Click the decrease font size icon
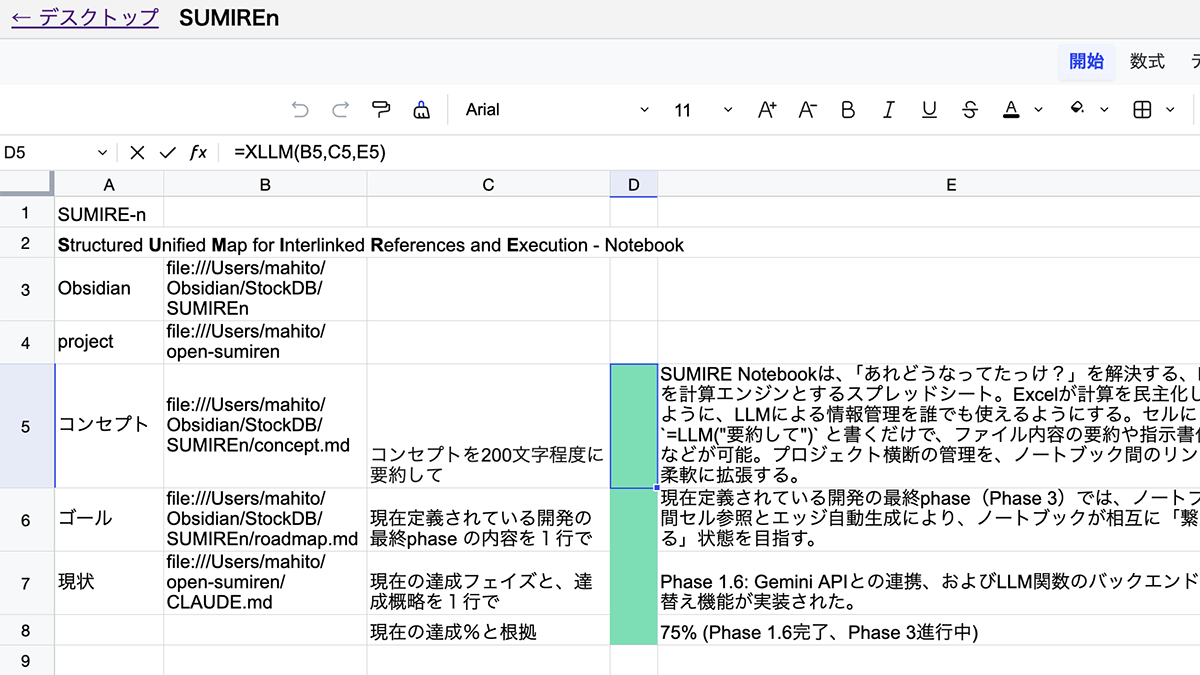This screenshot has height=675, width=1200. (807, 110)
